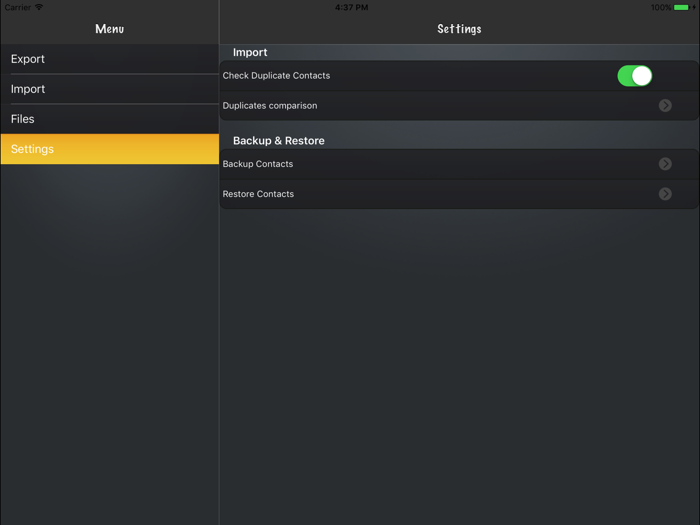Tap the Carrier text in status bar
The image size is (700, 525).
tap(17, 7)
